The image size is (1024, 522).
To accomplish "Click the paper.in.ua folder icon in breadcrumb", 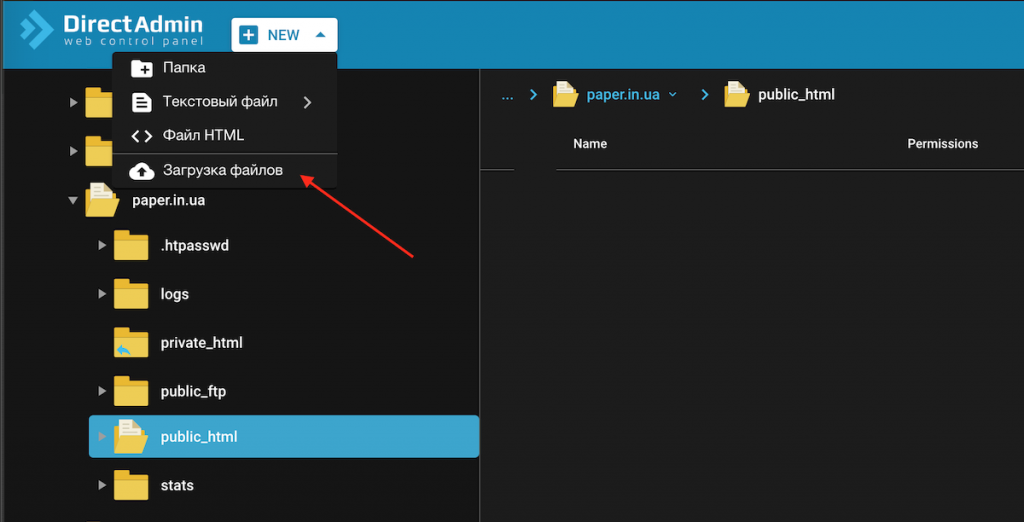I will (566, 95).
